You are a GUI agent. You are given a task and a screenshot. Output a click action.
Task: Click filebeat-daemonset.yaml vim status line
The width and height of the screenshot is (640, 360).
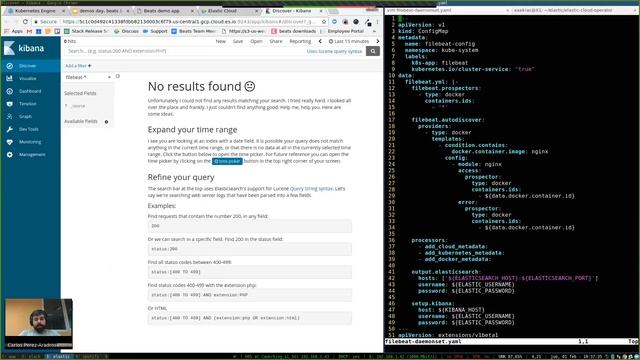tap(511, 341)
